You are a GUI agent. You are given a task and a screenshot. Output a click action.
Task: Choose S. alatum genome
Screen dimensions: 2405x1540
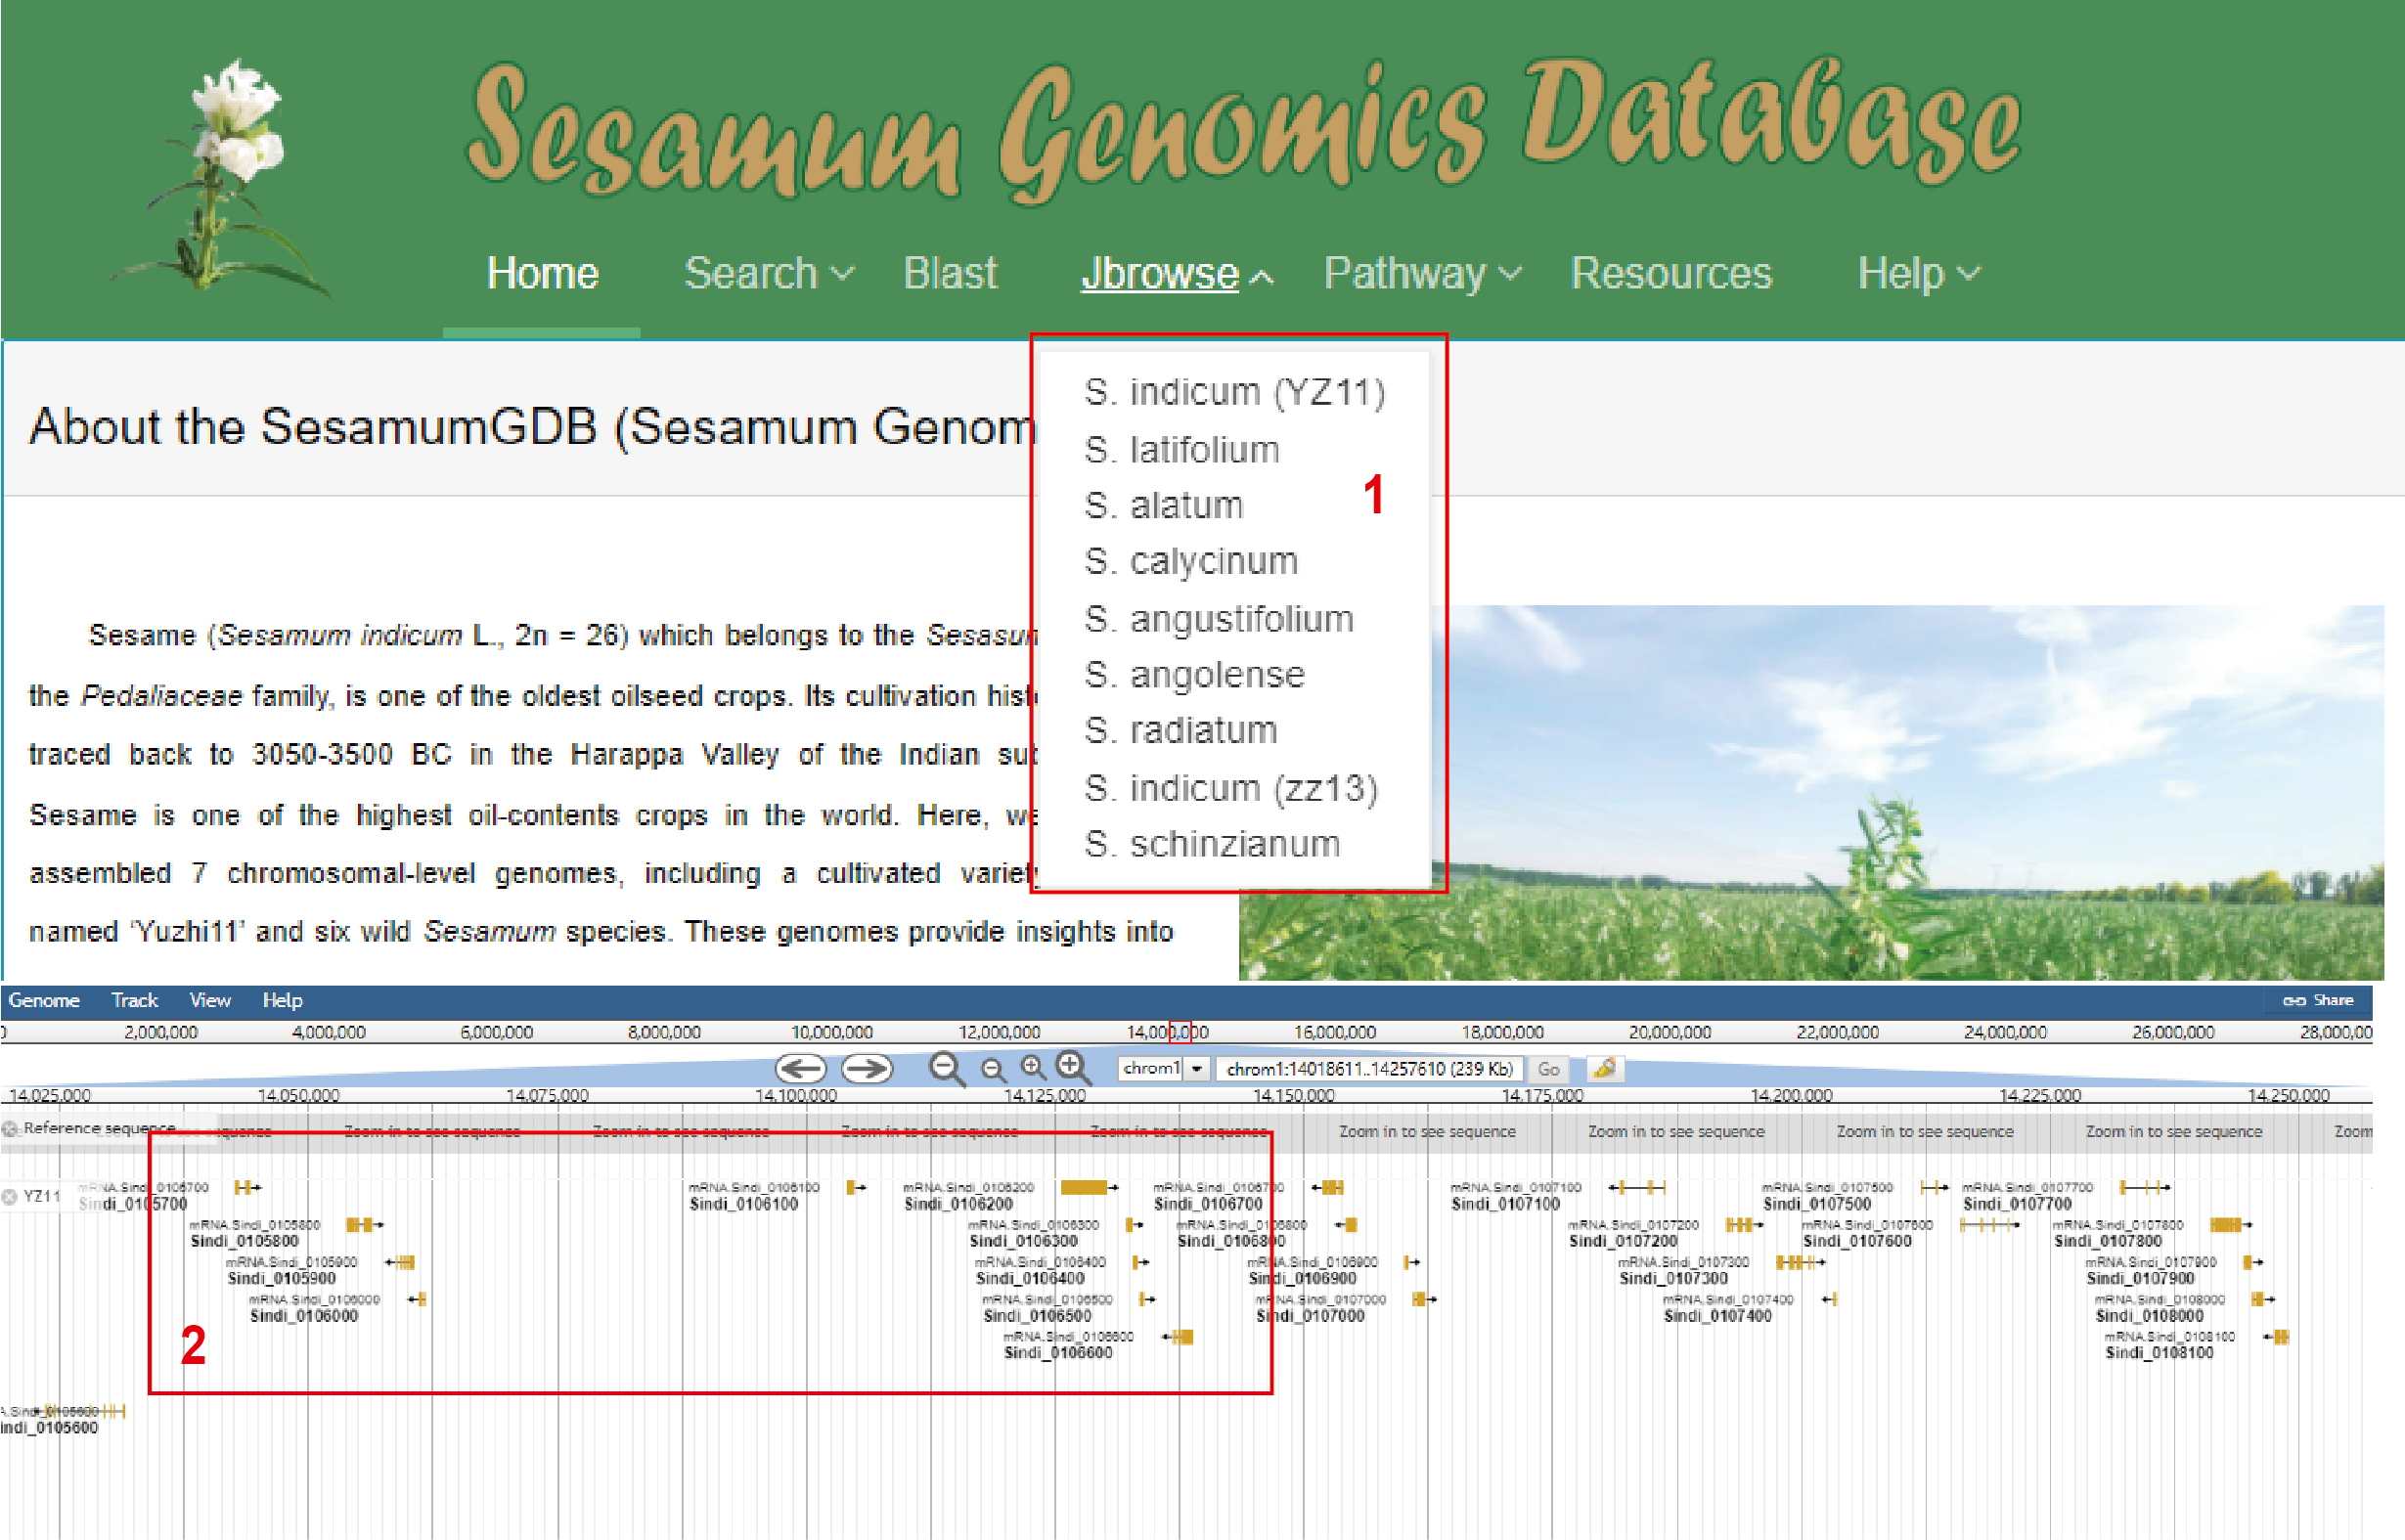point(1164,505)
